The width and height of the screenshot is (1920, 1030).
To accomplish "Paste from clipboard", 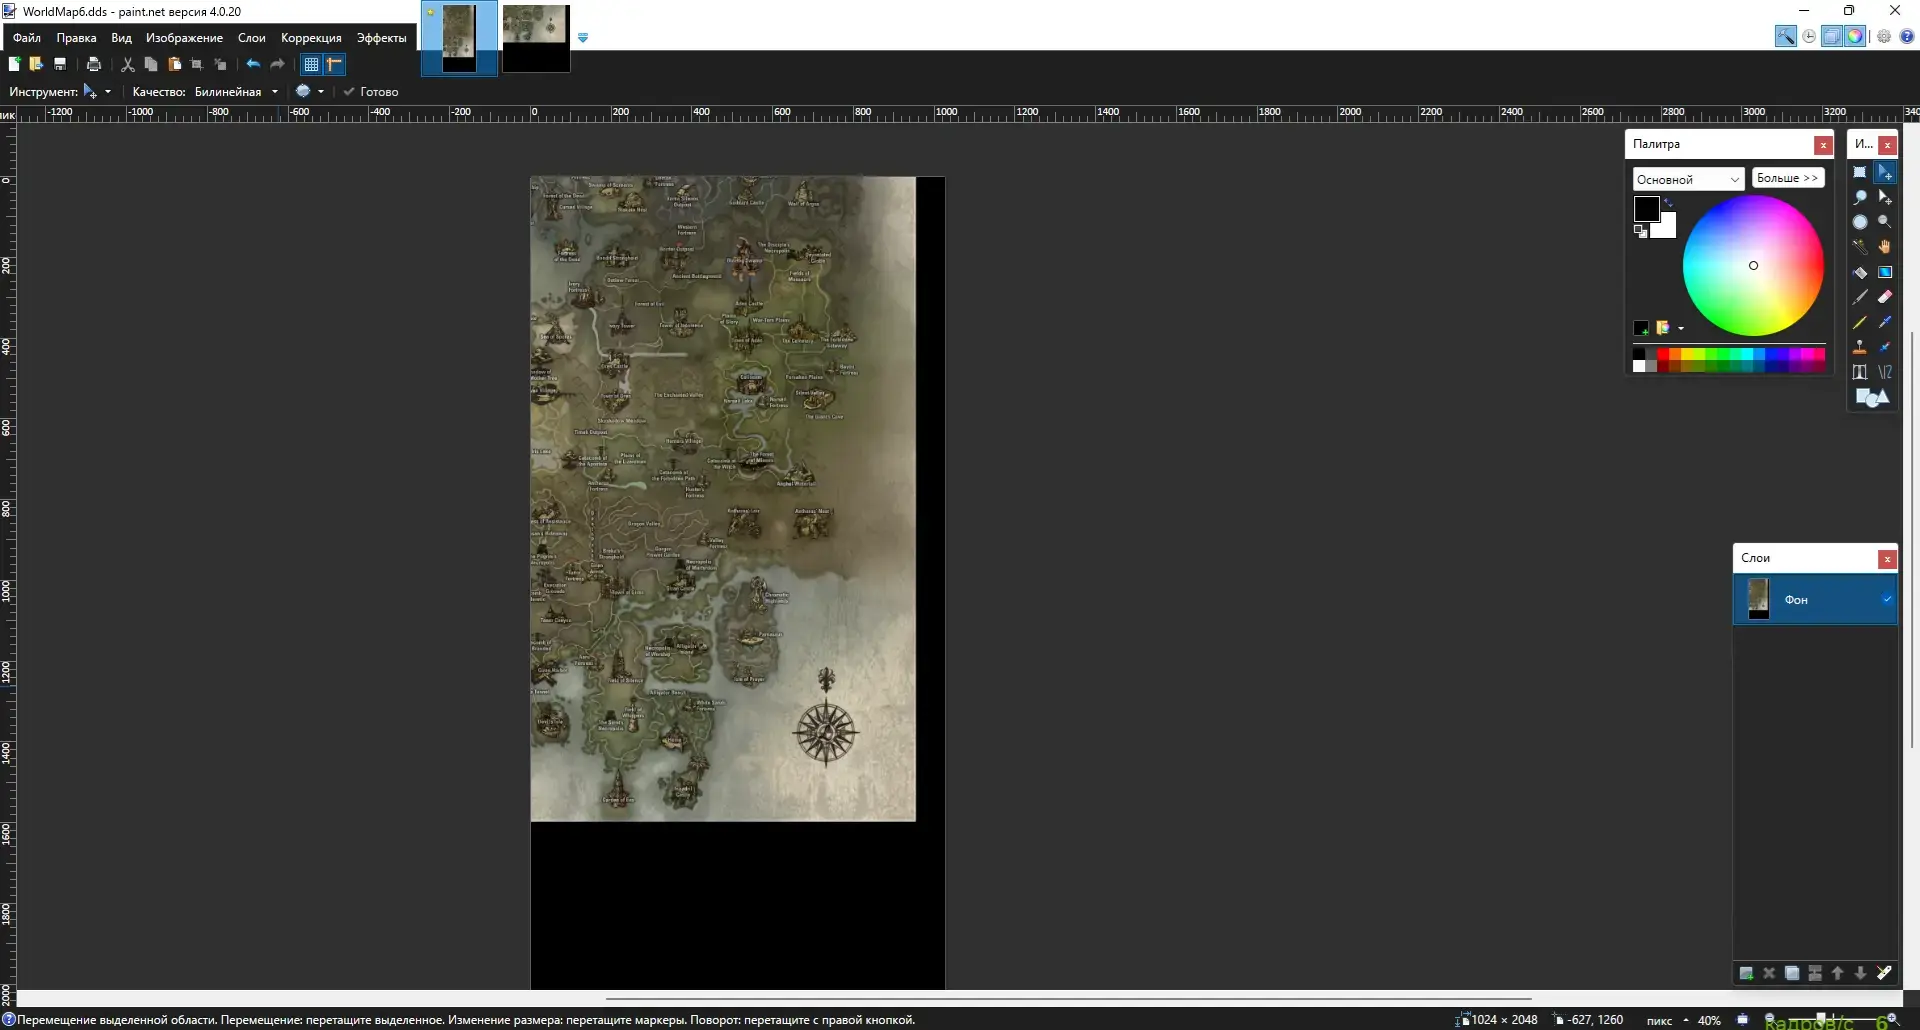I will click(174, 64).
